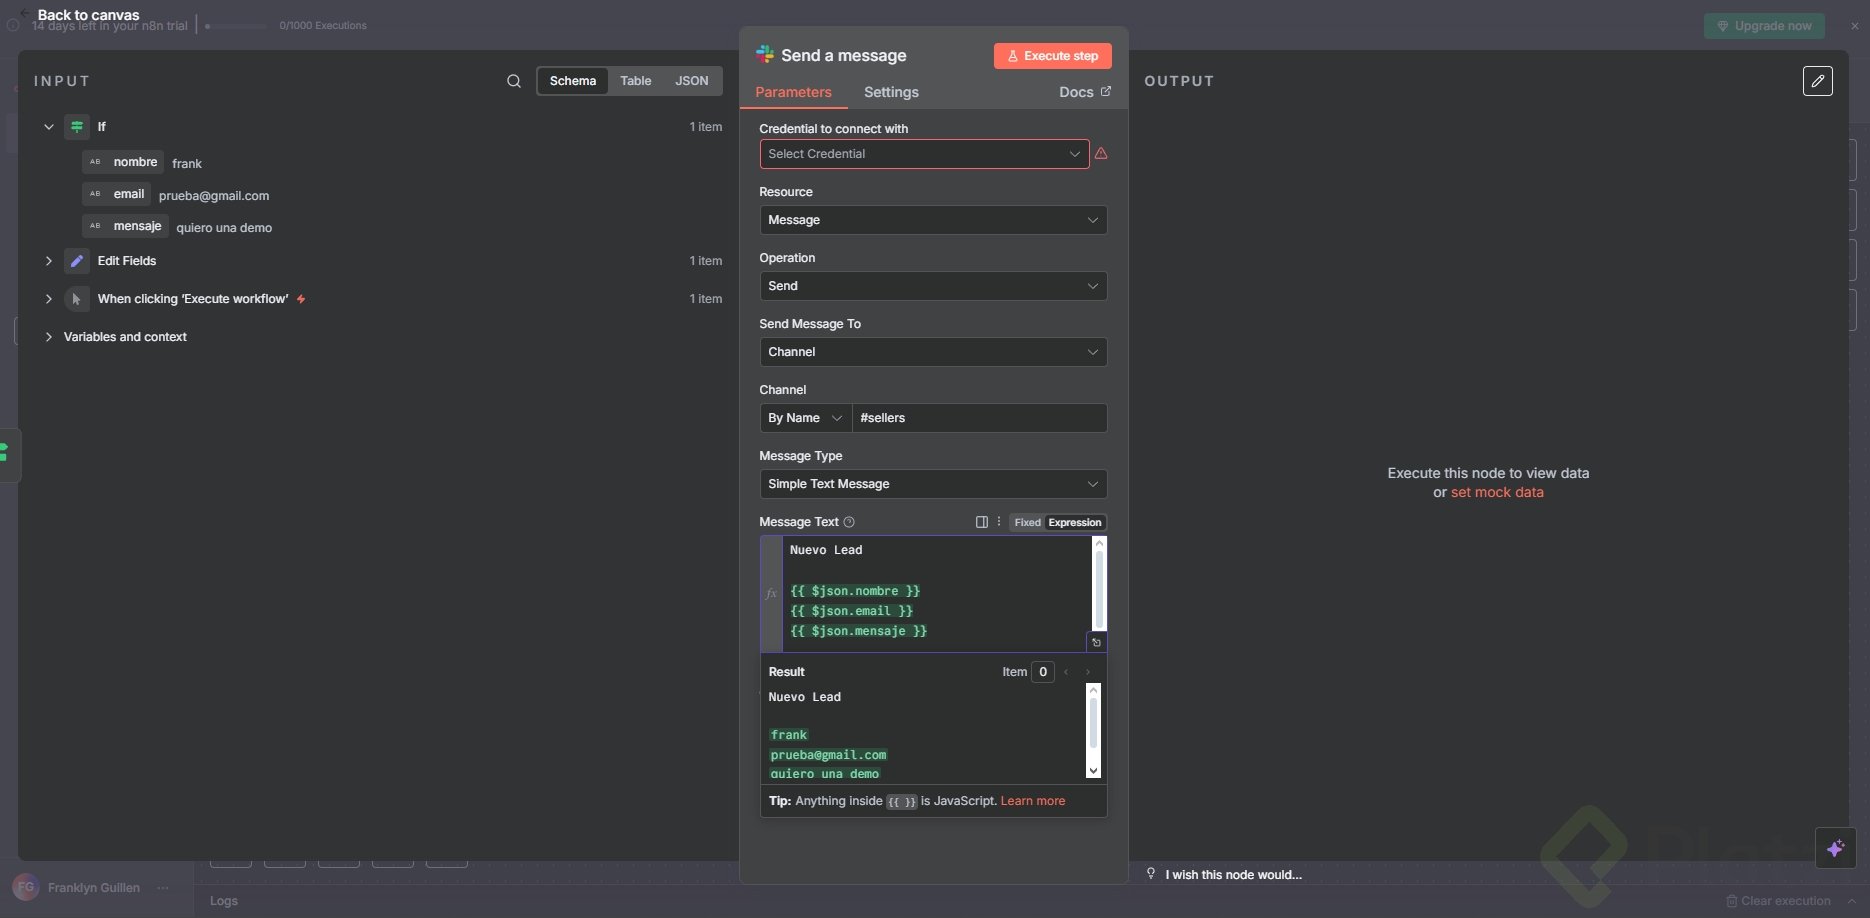Show previous result item arrow
1870x918 pixels.
tap(1066, 672)
